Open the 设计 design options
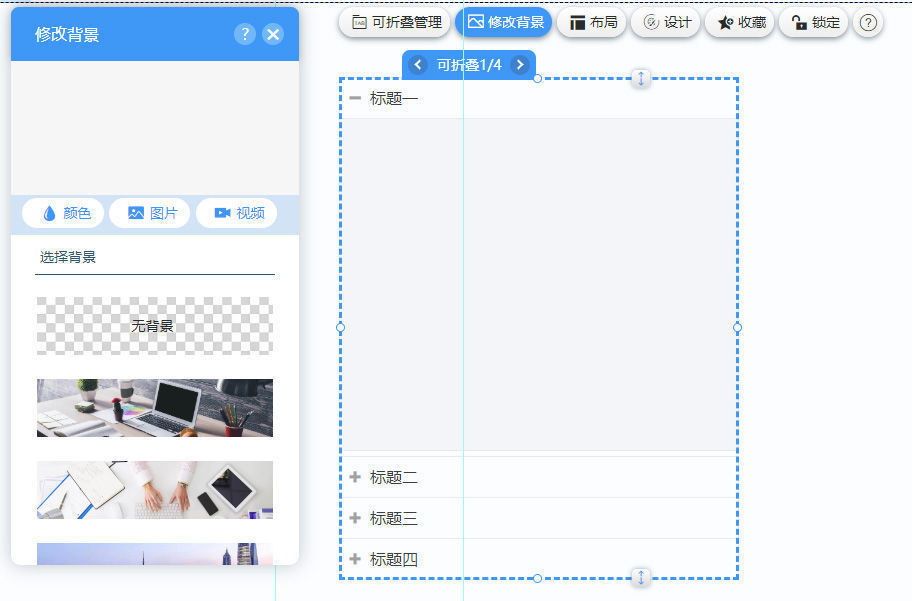This screenshot has width=912, height=601. pos(666,22)
